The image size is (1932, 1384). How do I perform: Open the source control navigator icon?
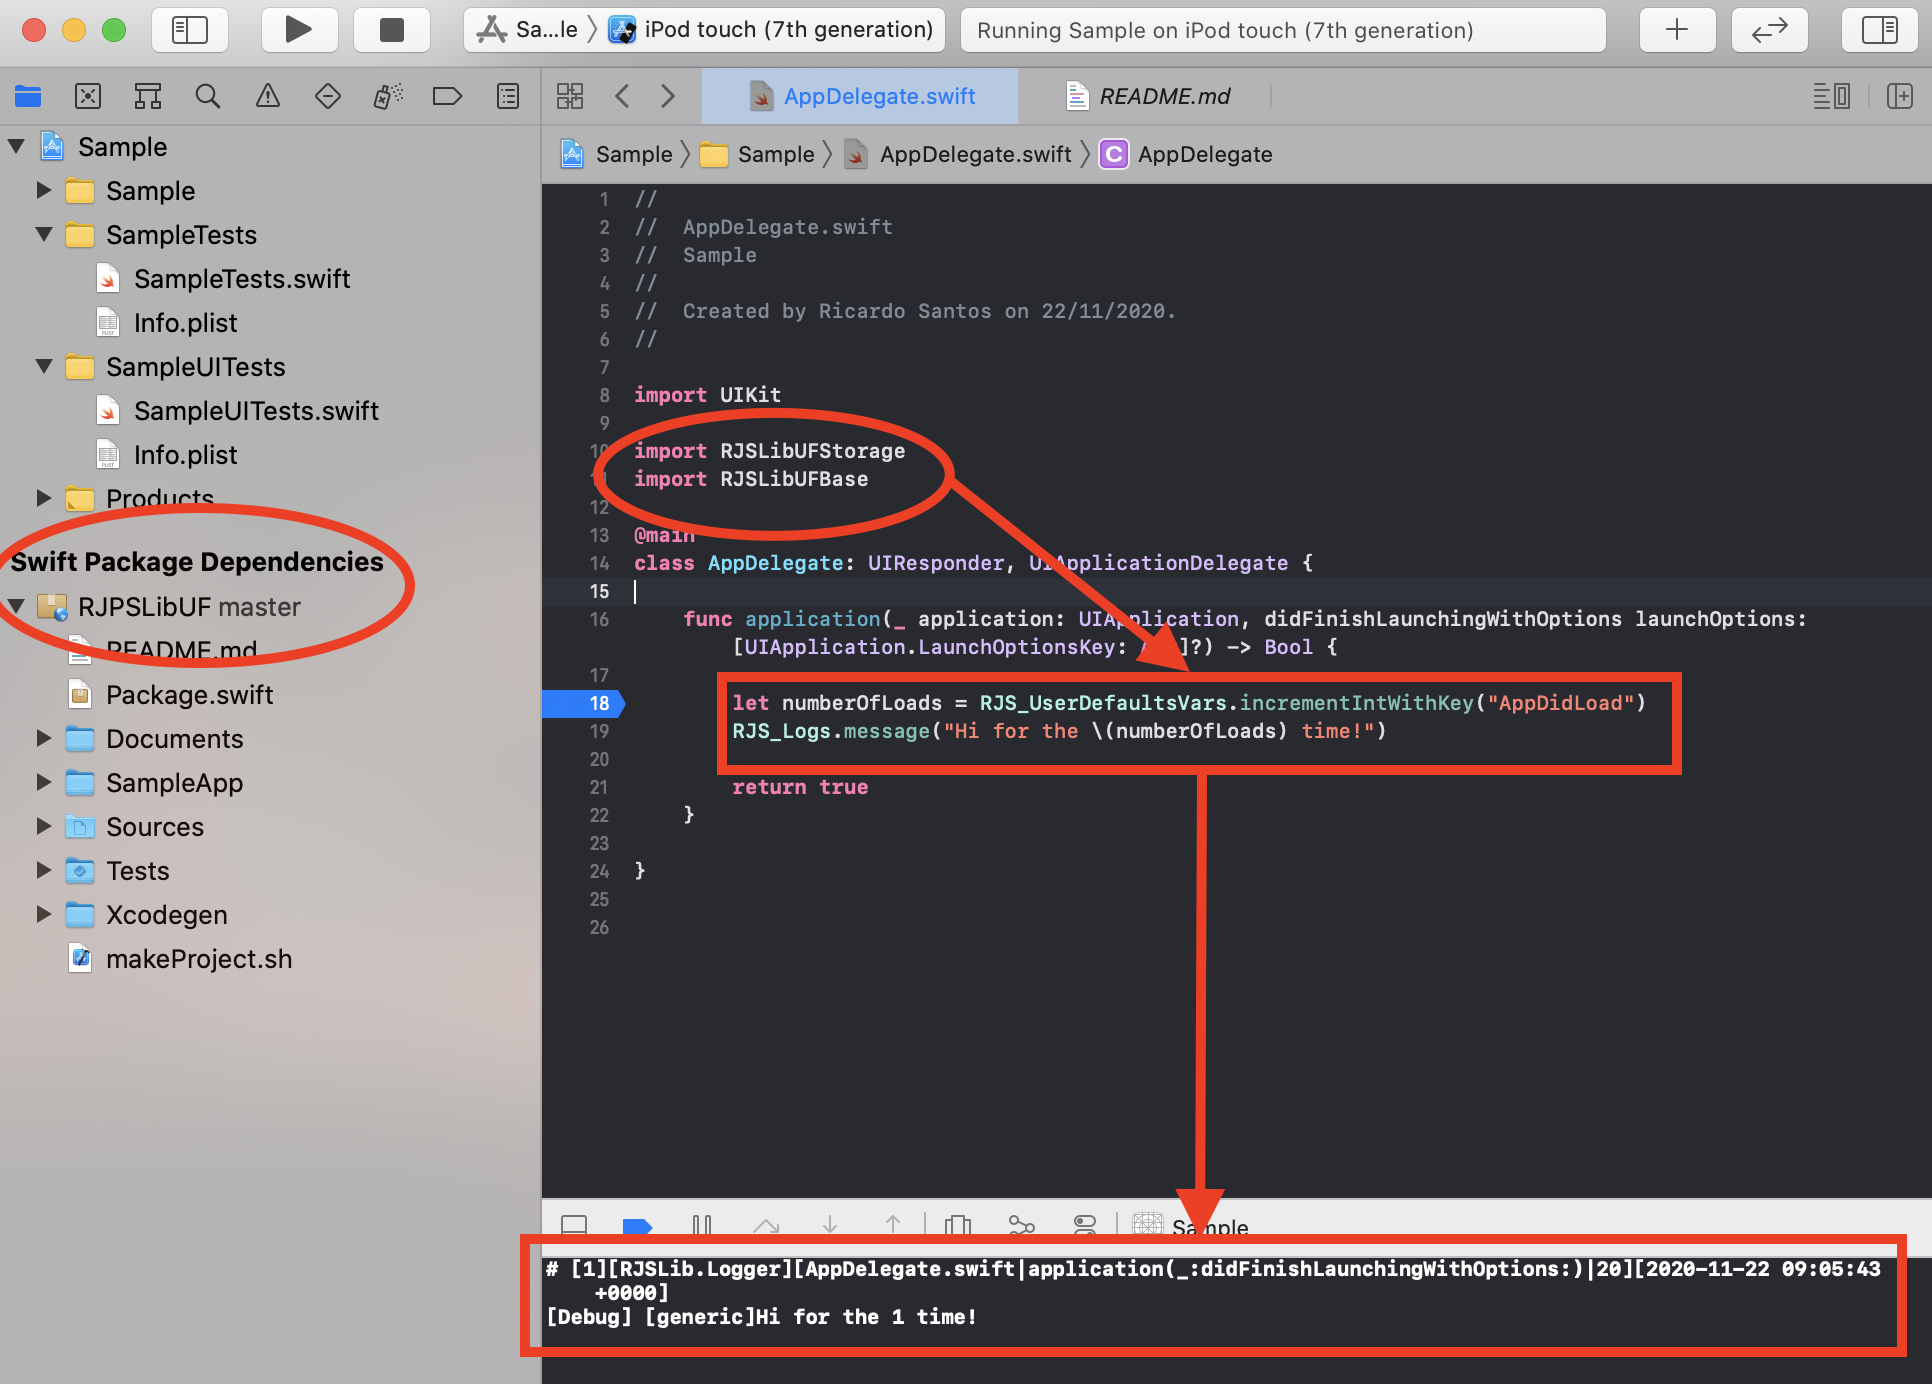(x=88, y=96)
